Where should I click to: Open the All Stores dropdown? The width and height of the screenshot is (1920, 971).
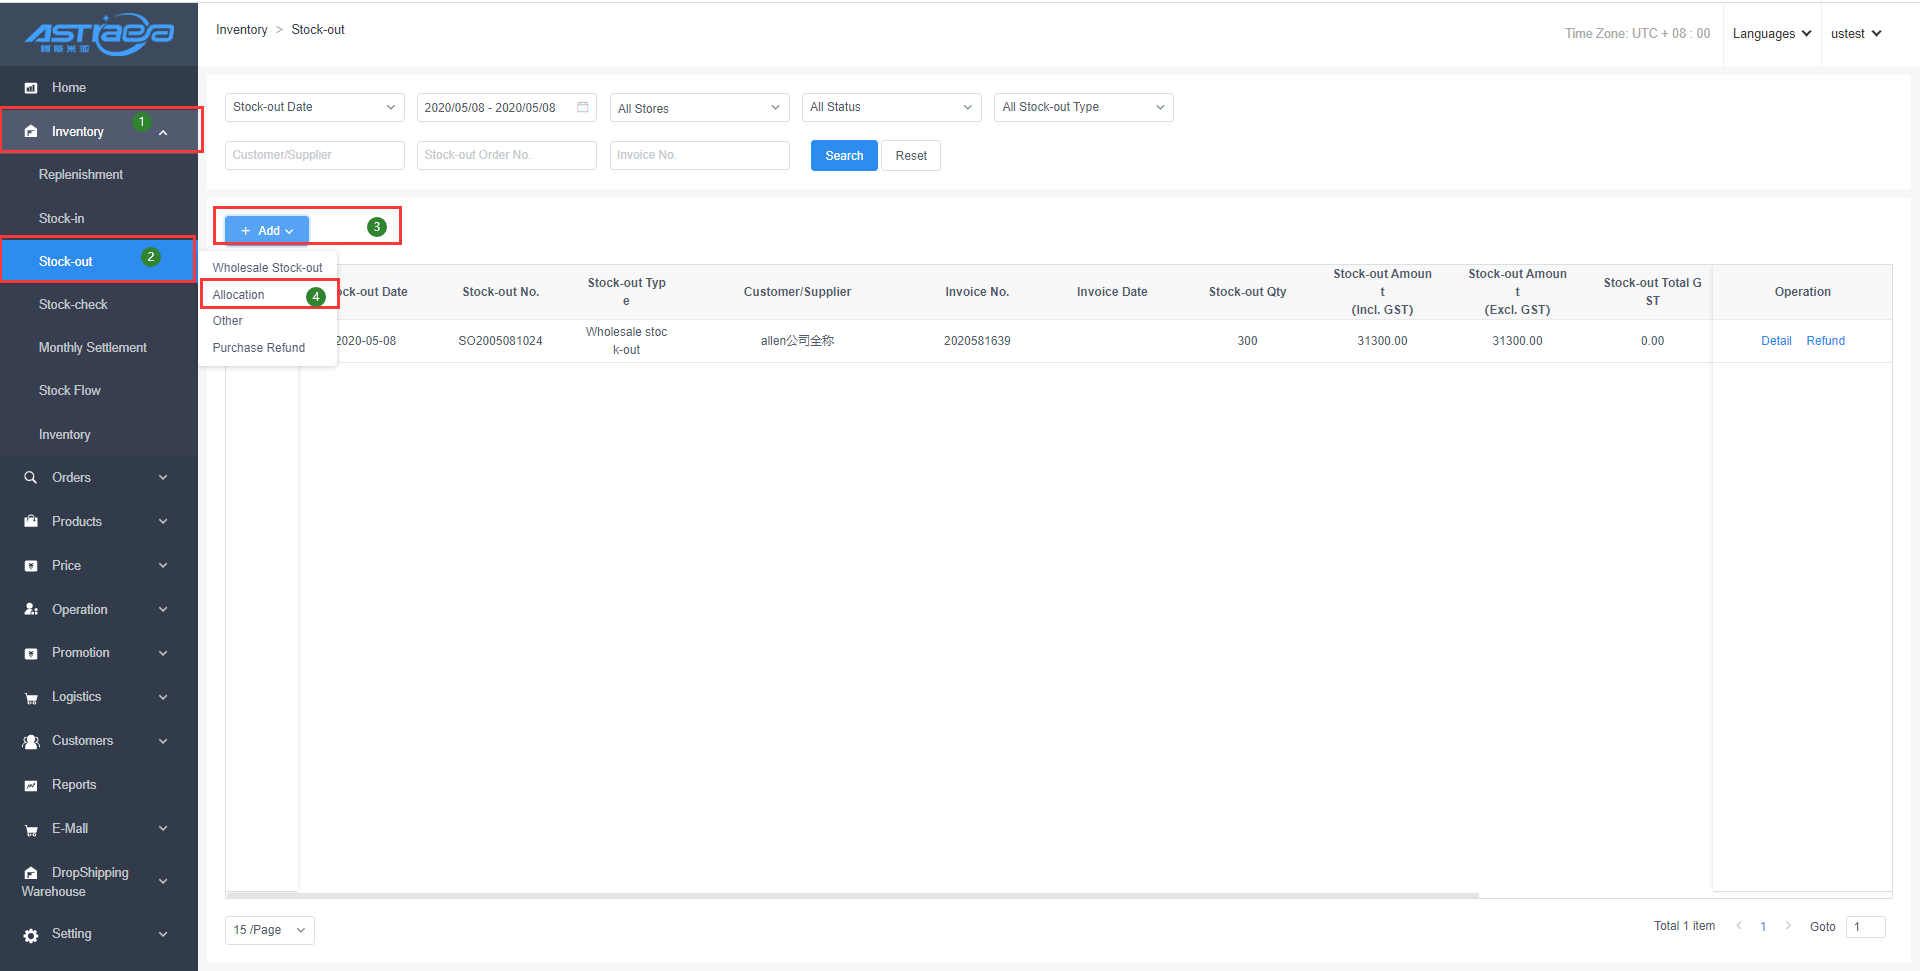tap(699, 108)
